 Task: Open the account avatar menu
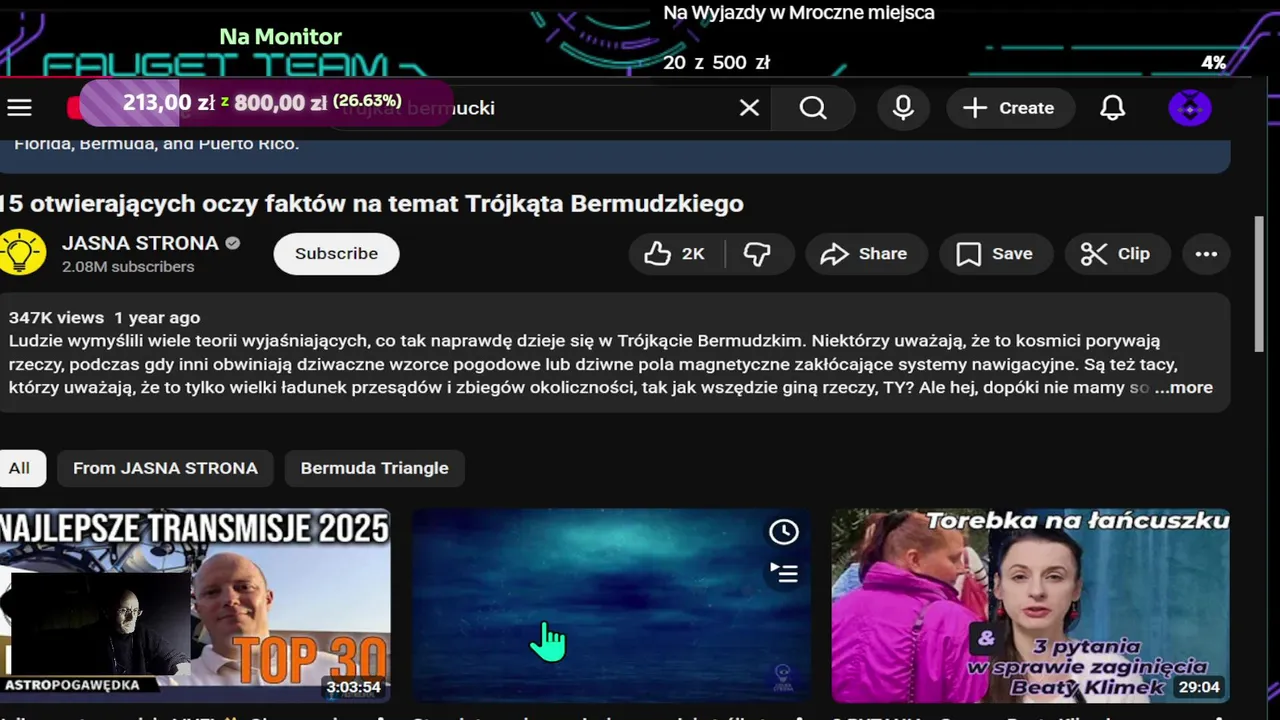coord(1190,108)
